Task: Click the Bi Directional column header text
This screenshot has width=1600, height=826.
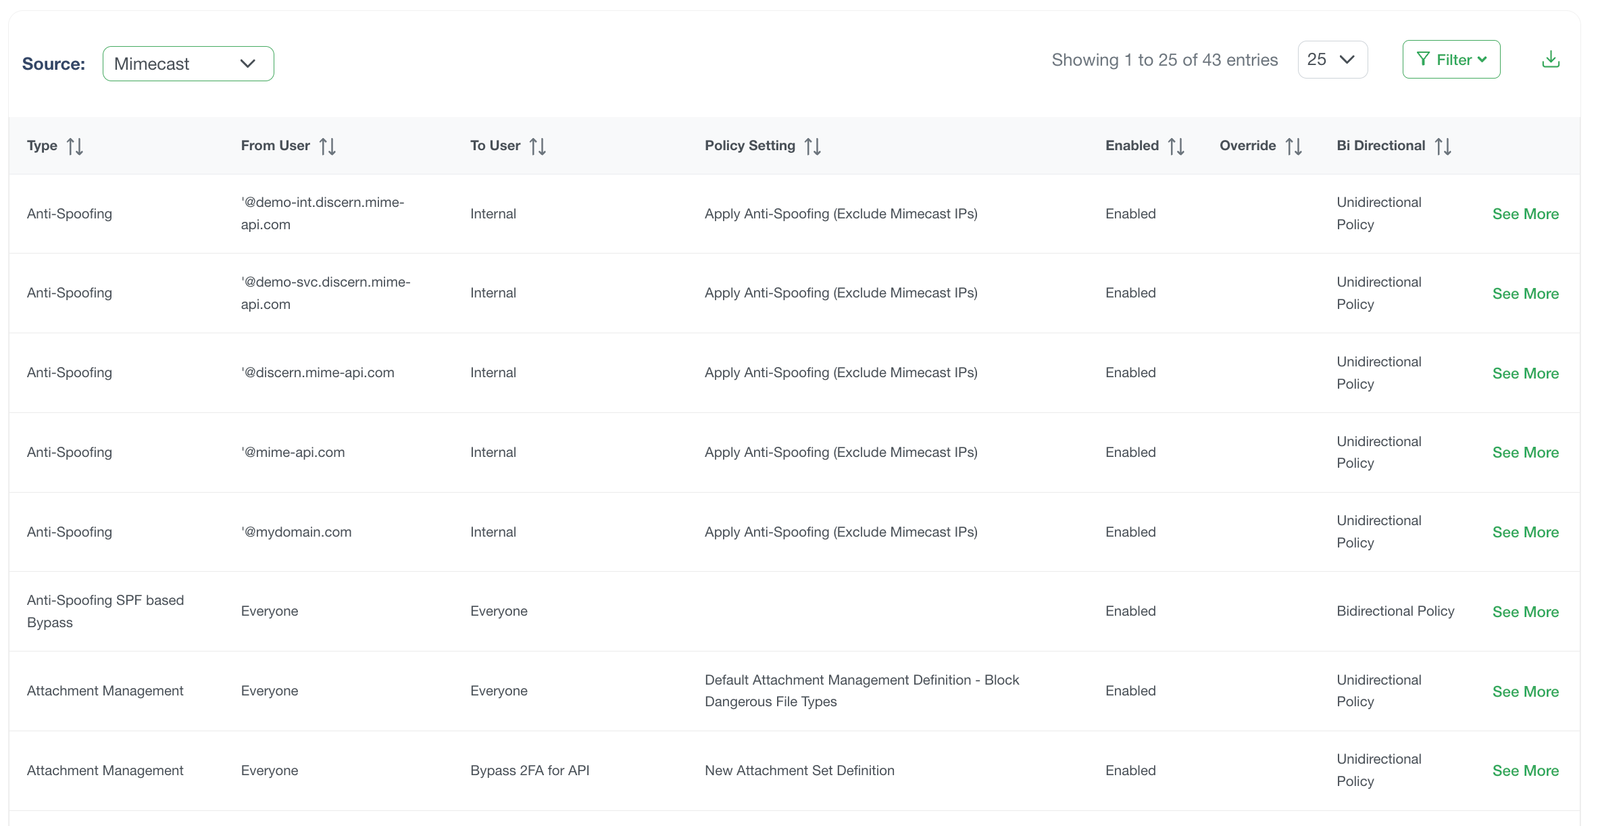Action: (x=1381, y=146)
